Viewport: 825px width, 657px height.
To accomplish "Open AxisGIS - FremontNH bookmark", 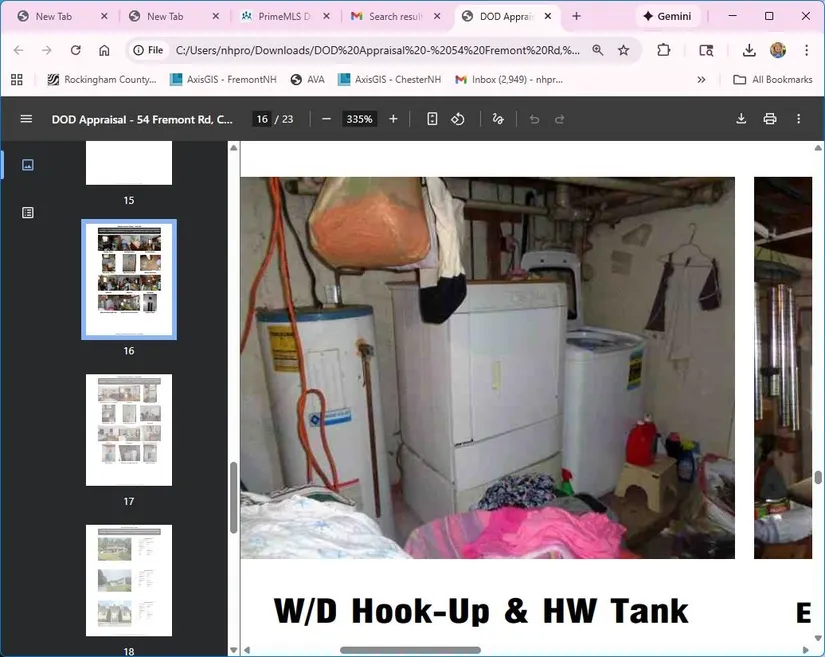I will coord(222,80).
